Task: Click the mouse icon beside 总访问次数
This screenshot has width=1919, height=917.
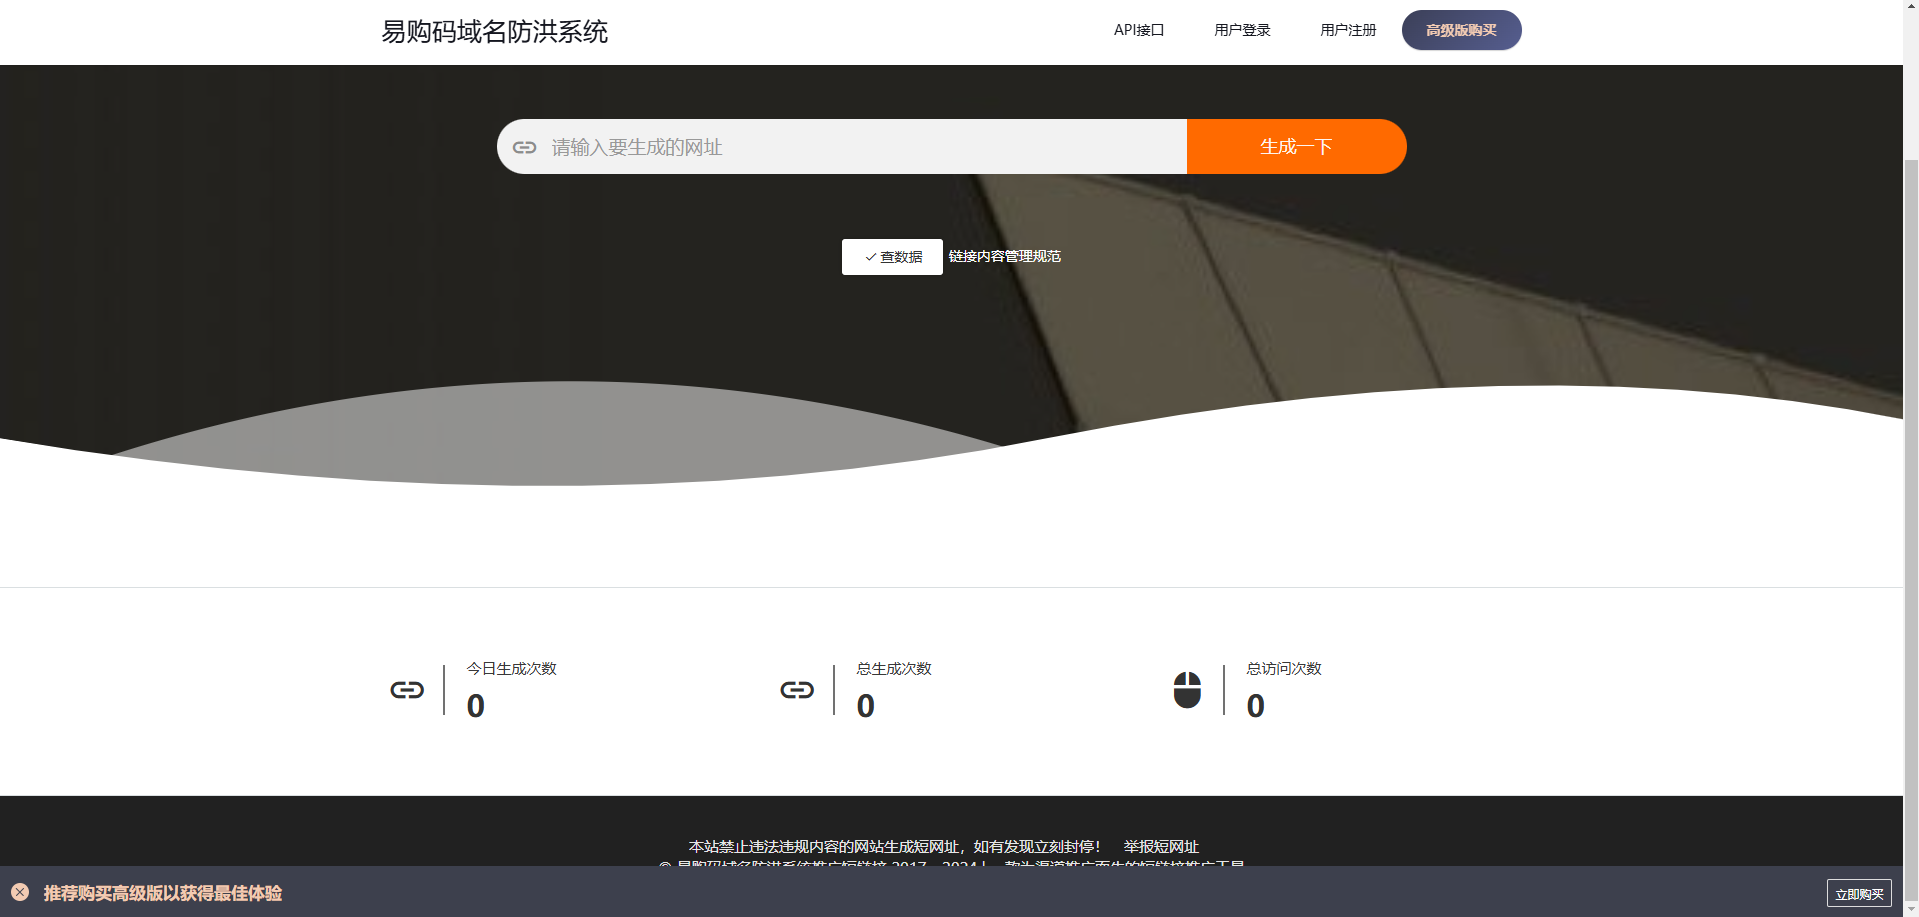Action: click(x=1187, y=690)
